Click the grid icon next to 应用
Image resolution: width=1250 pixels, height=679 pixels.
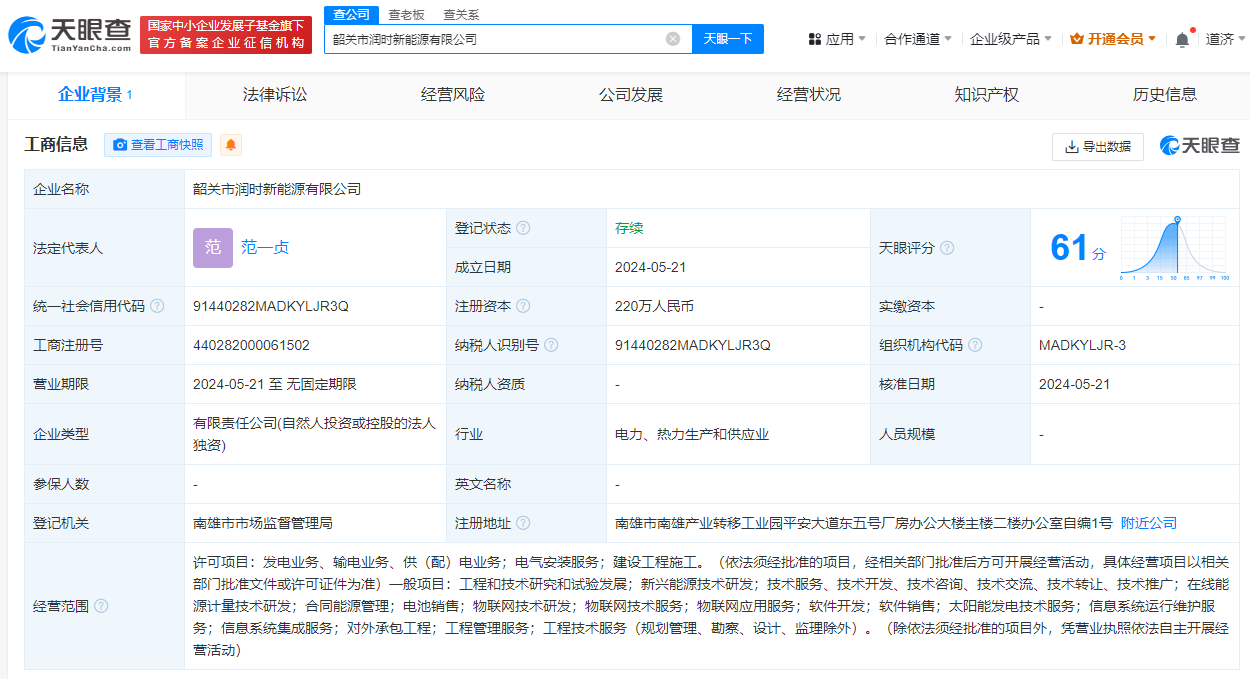(x=813, y=36)
